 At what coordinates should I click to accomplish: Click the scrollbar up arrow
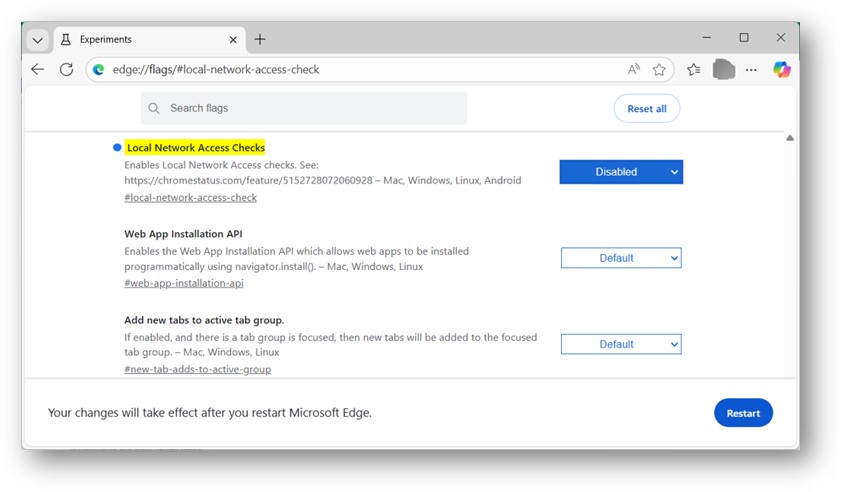(x=790, y=138)
